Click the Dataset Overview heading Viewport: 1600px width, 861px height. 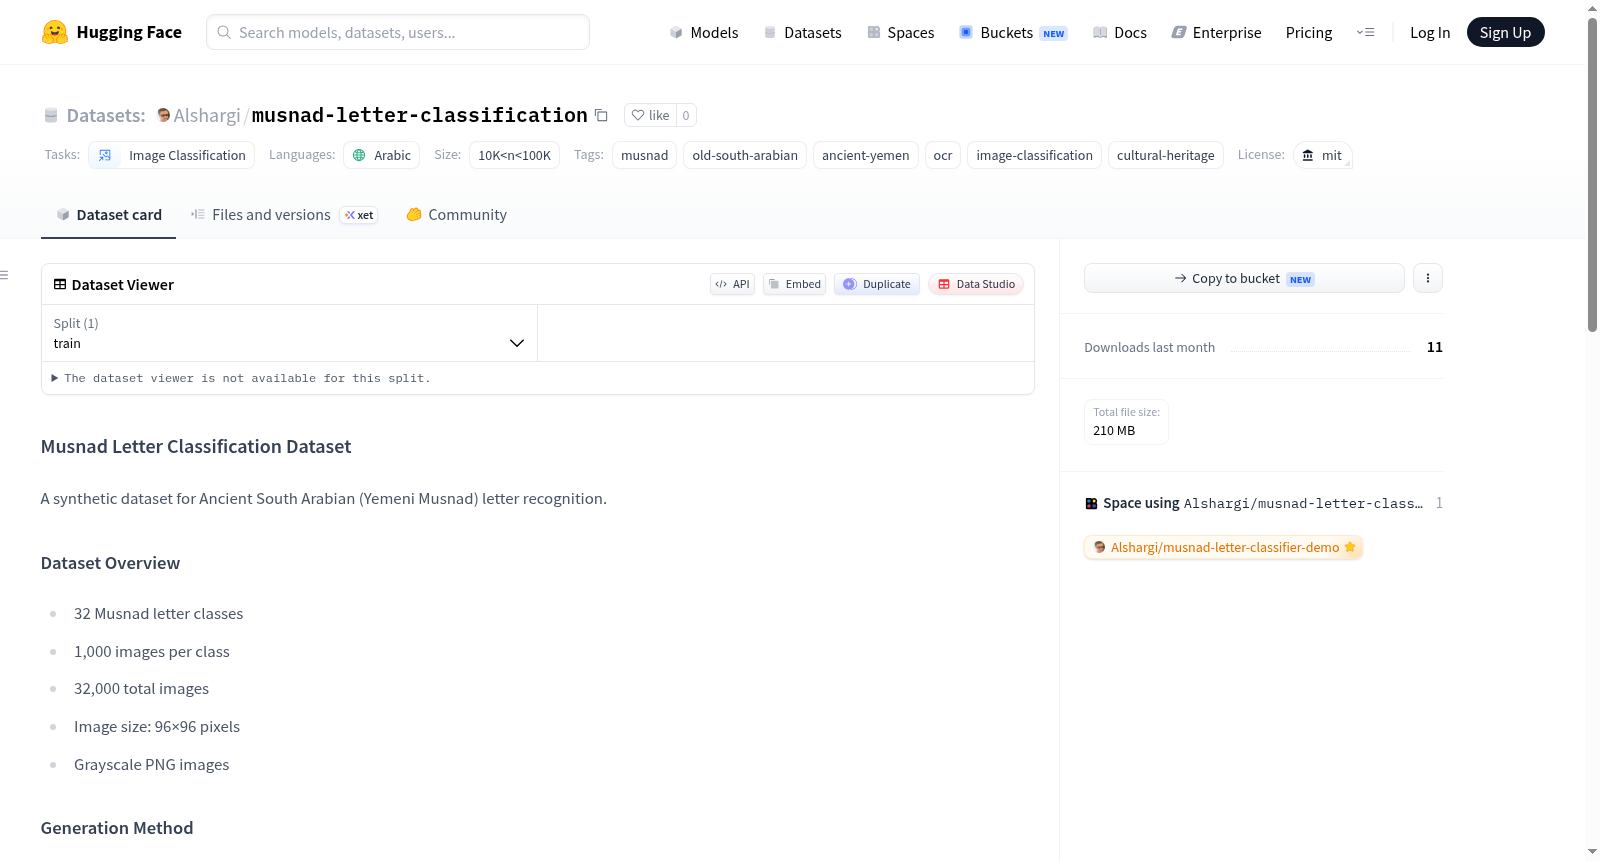pos(110,563)
